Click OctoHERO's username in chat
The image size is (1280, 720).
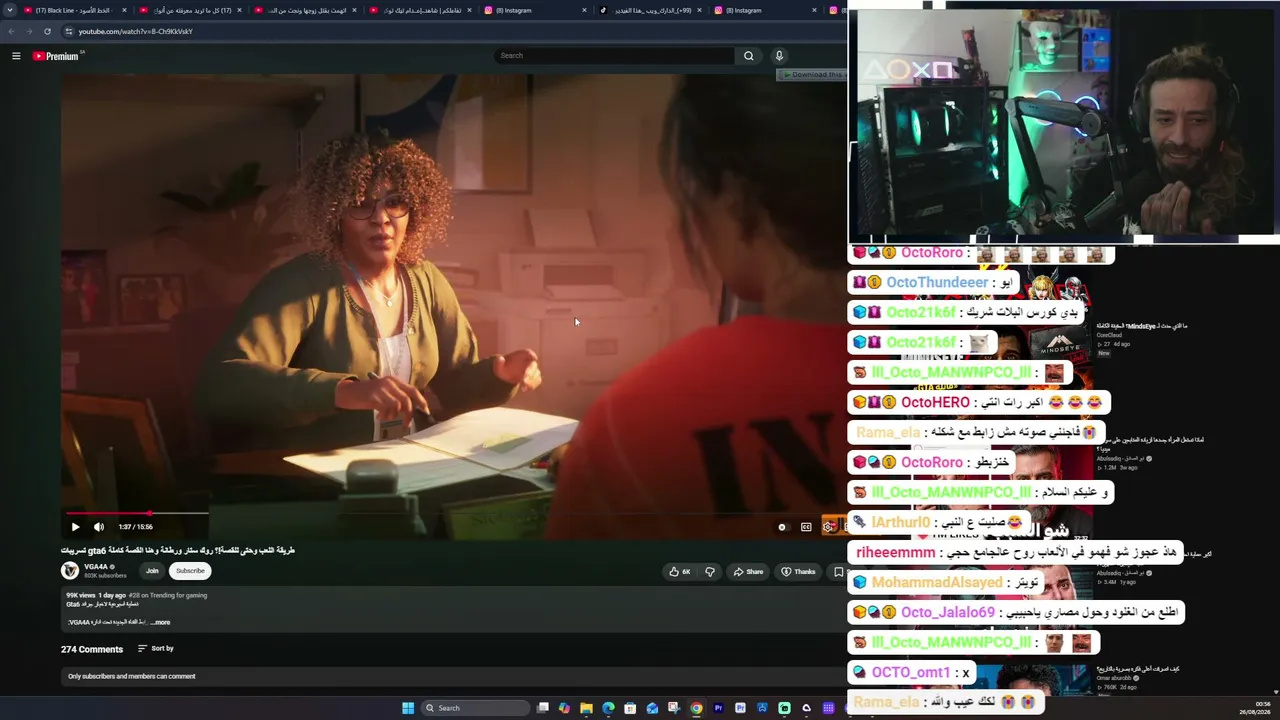[935, 403]
